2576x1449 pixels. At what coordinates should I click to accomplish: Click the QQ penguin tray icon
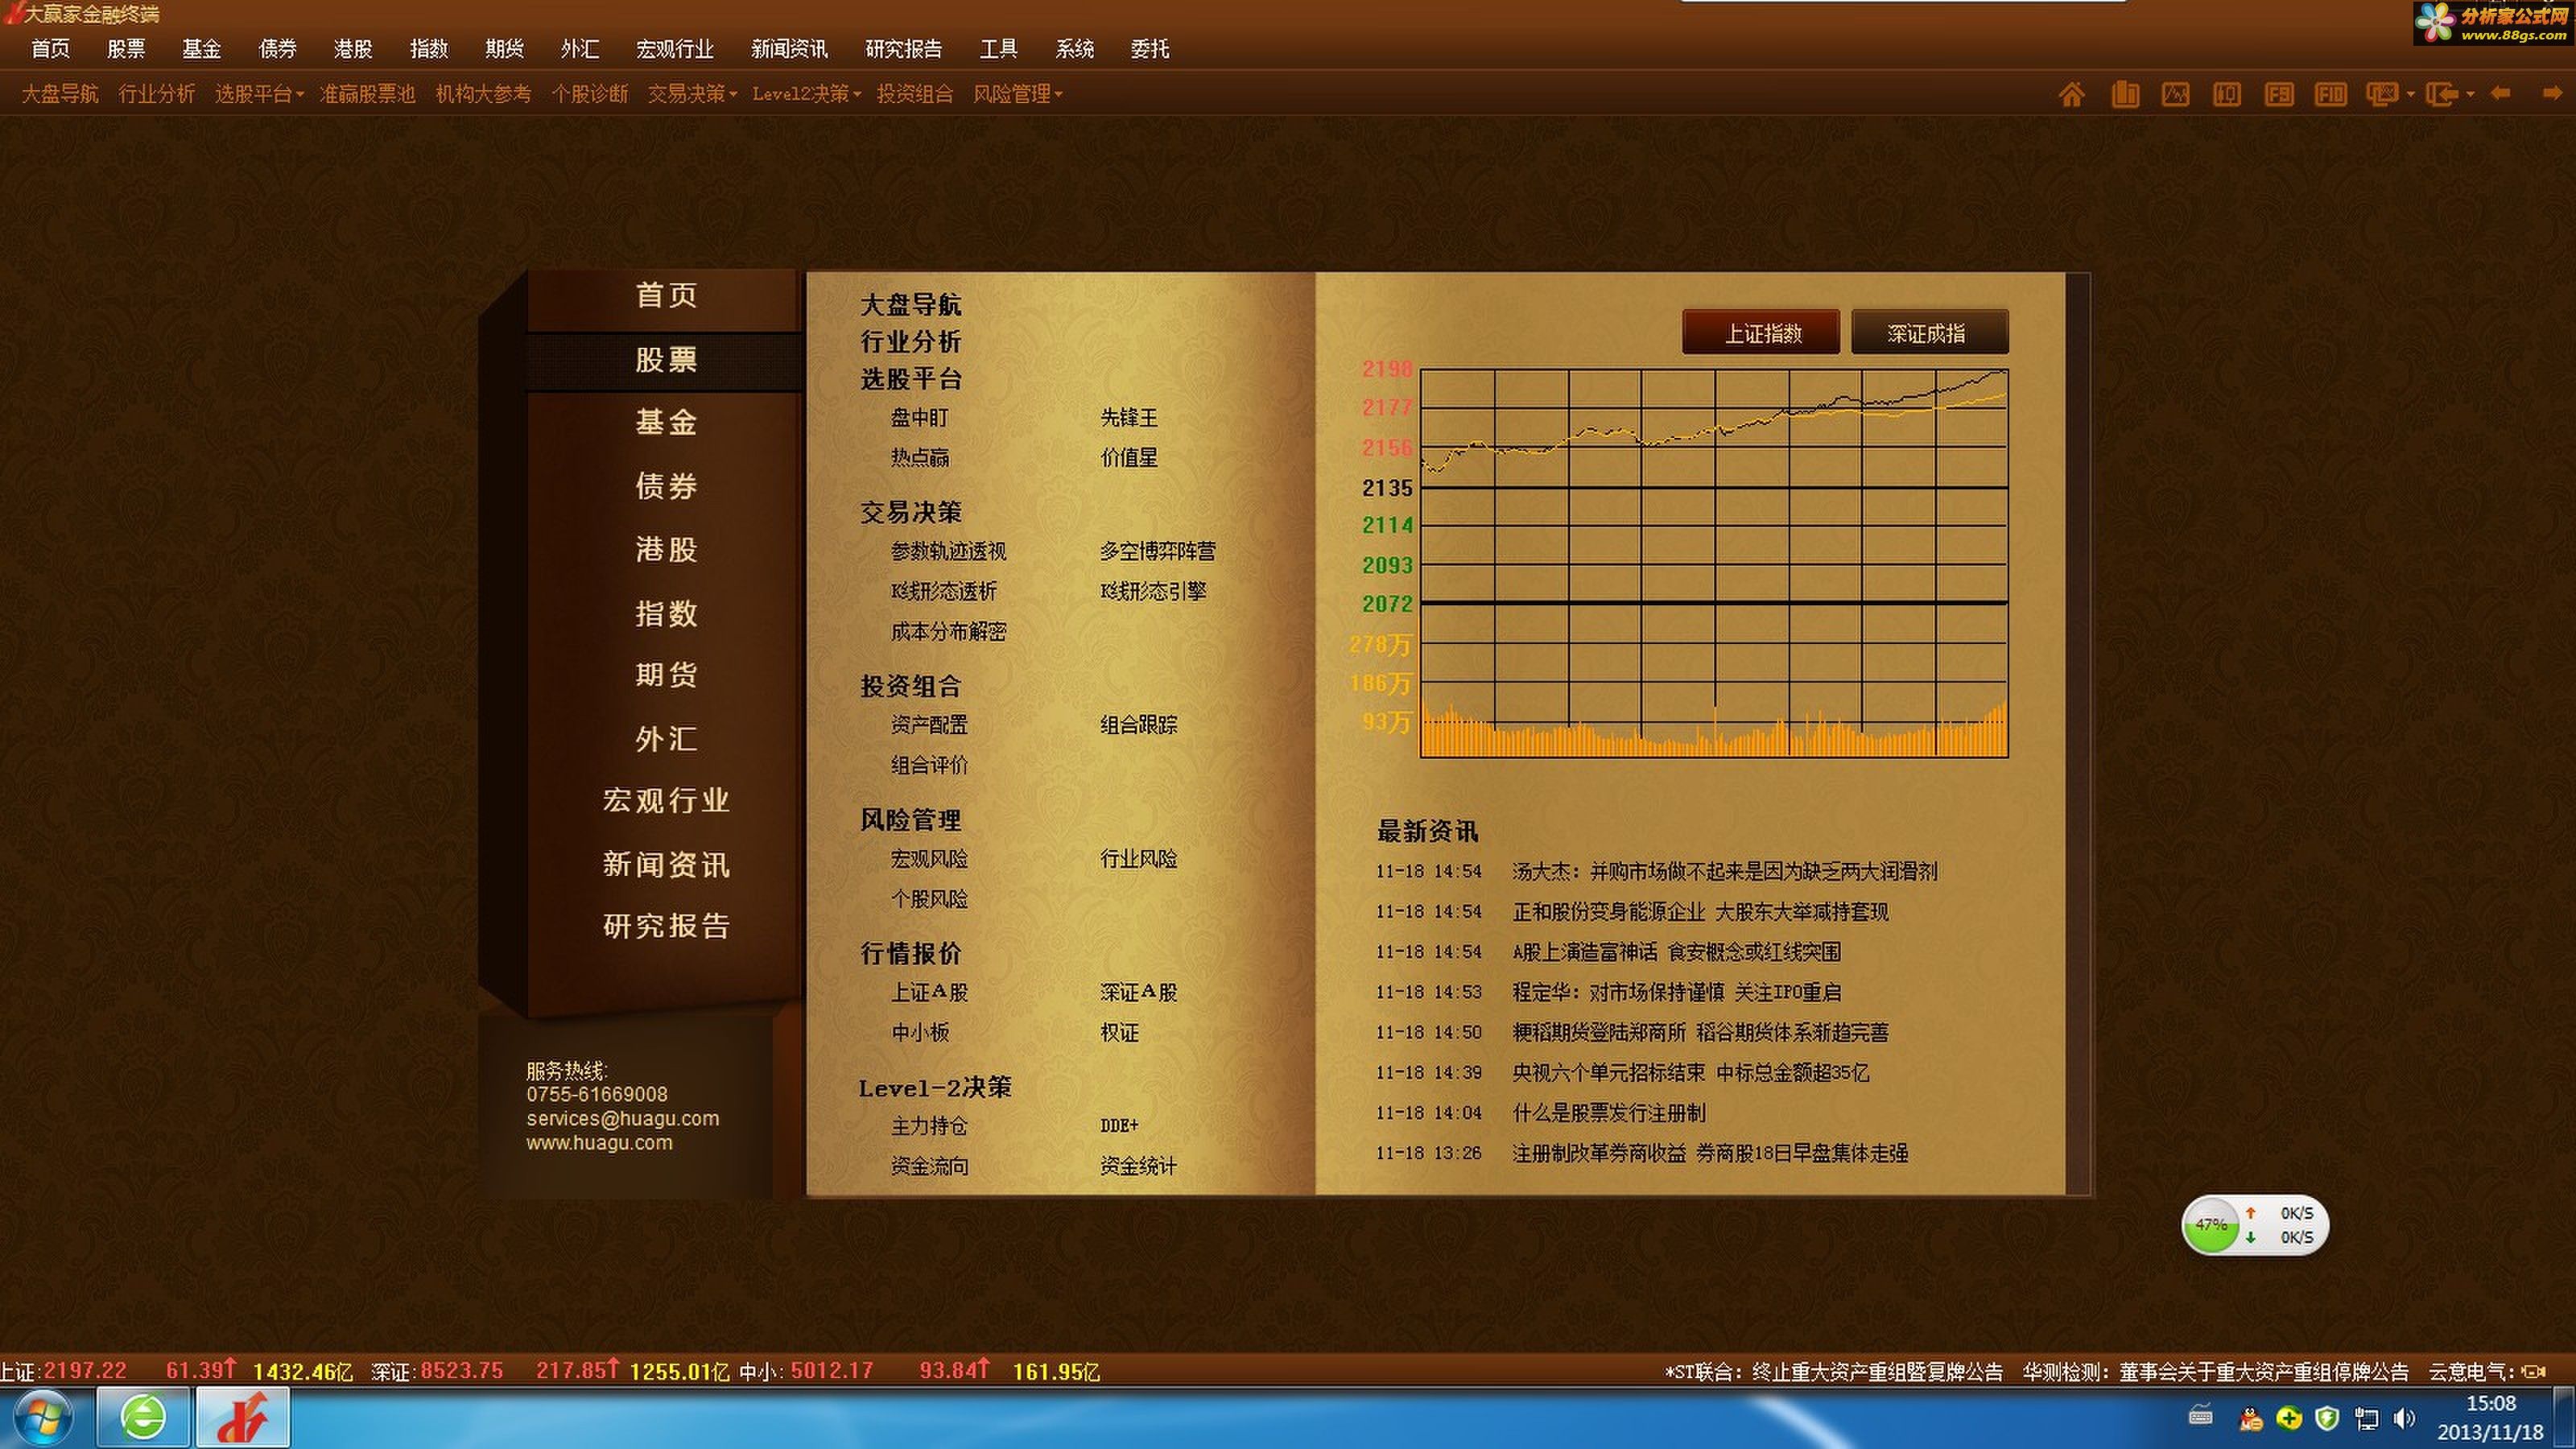click(2251, 1418)
